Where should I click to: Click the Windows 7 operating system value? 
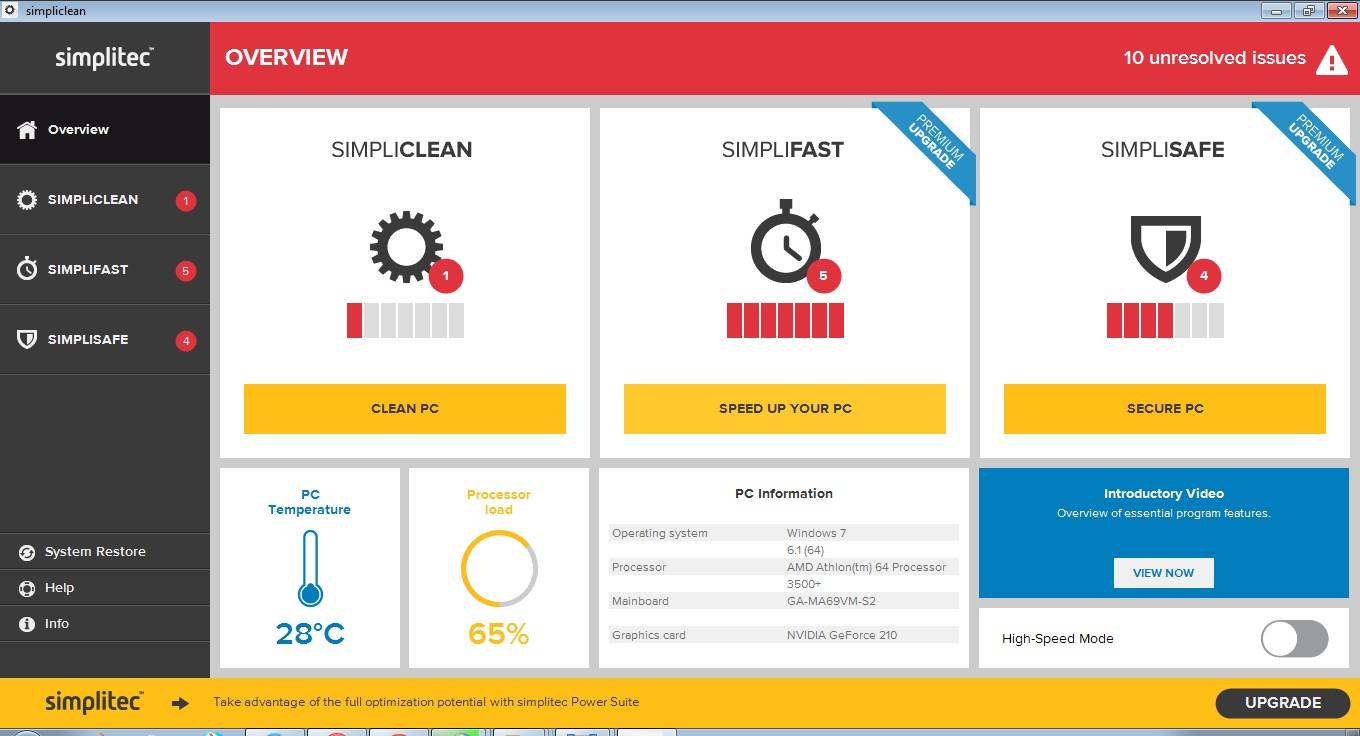tap(816, 533)
